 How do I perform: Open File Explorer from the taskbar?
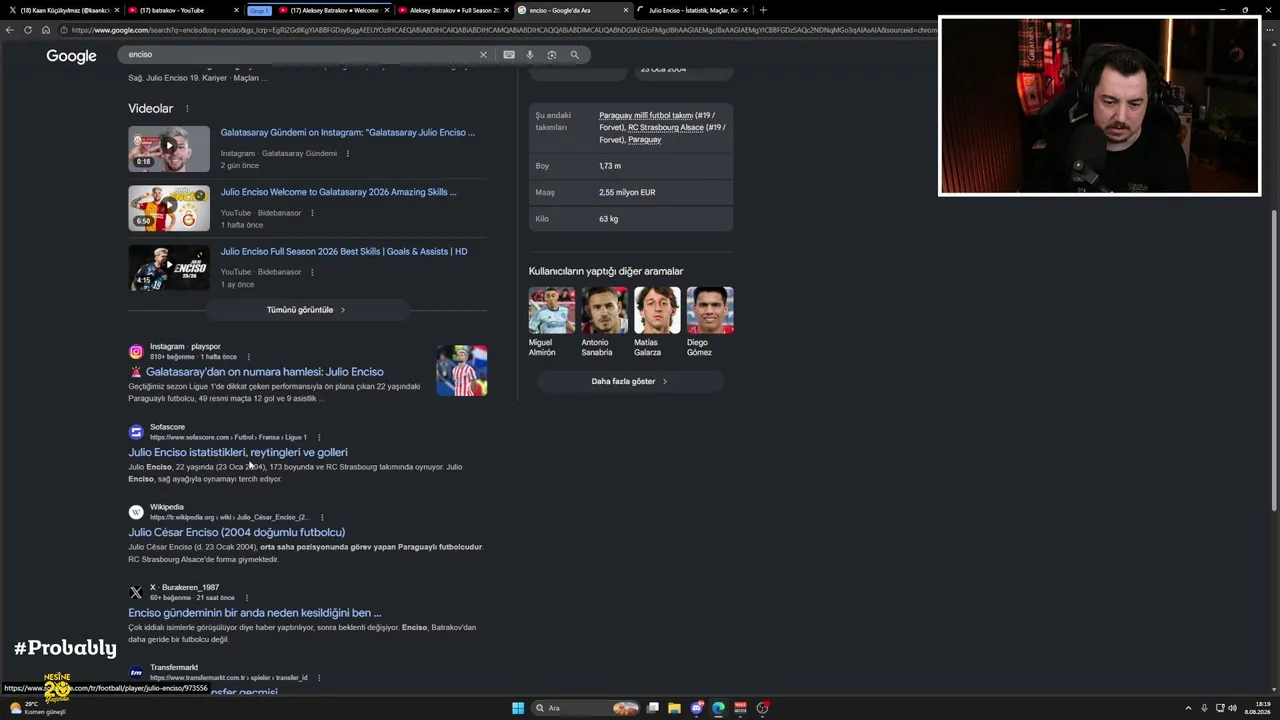(x=675, y=708)
